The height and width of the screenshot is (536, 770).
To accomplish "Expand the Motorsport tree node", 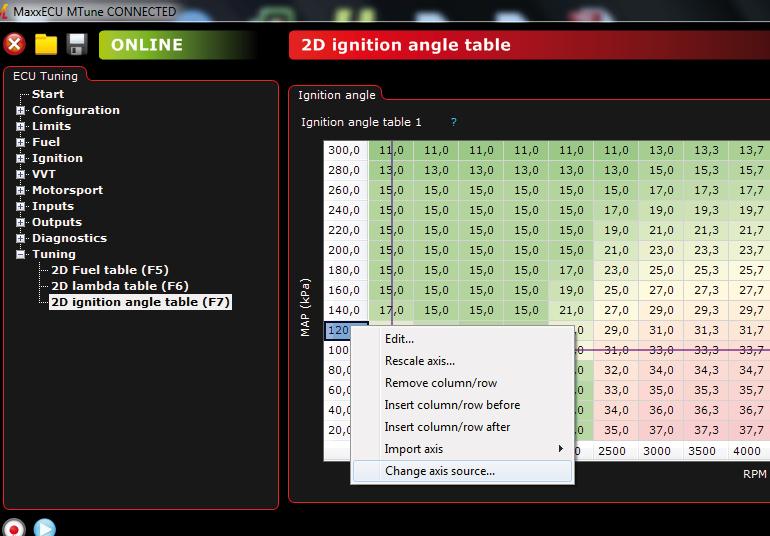I will (20, 190).
